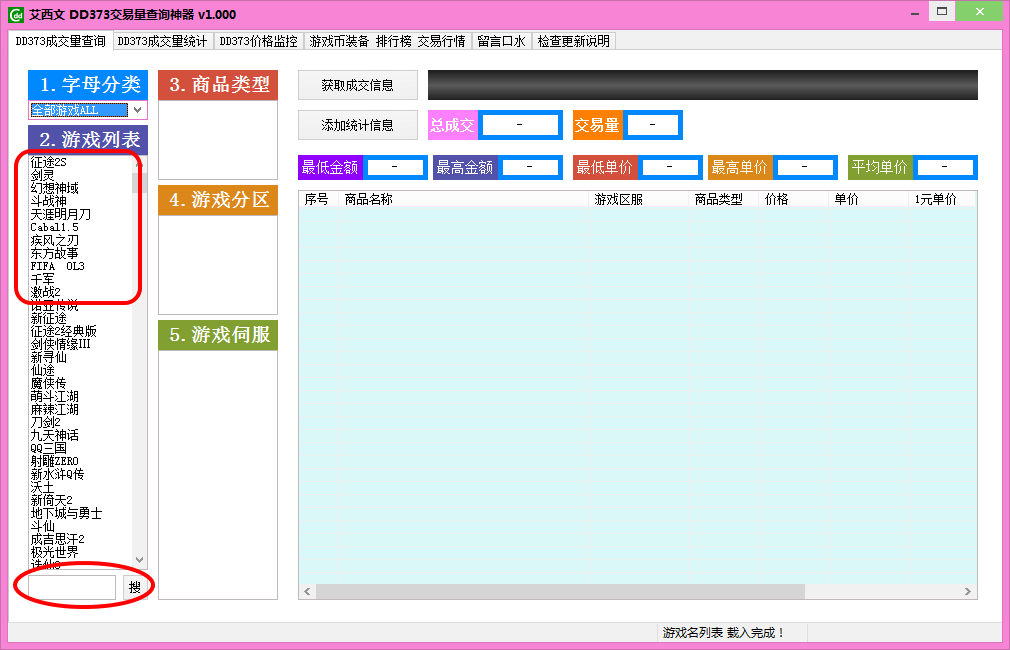
Task: Sort by 商品类型 column header
Action: coord(724,200)
